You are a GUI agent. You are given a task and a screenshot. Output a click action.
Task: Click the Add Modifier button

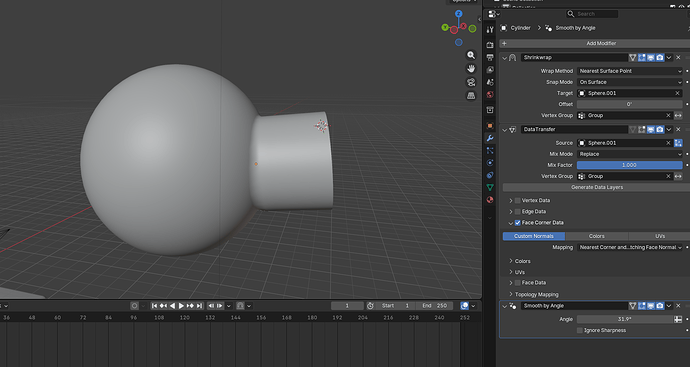595,43
